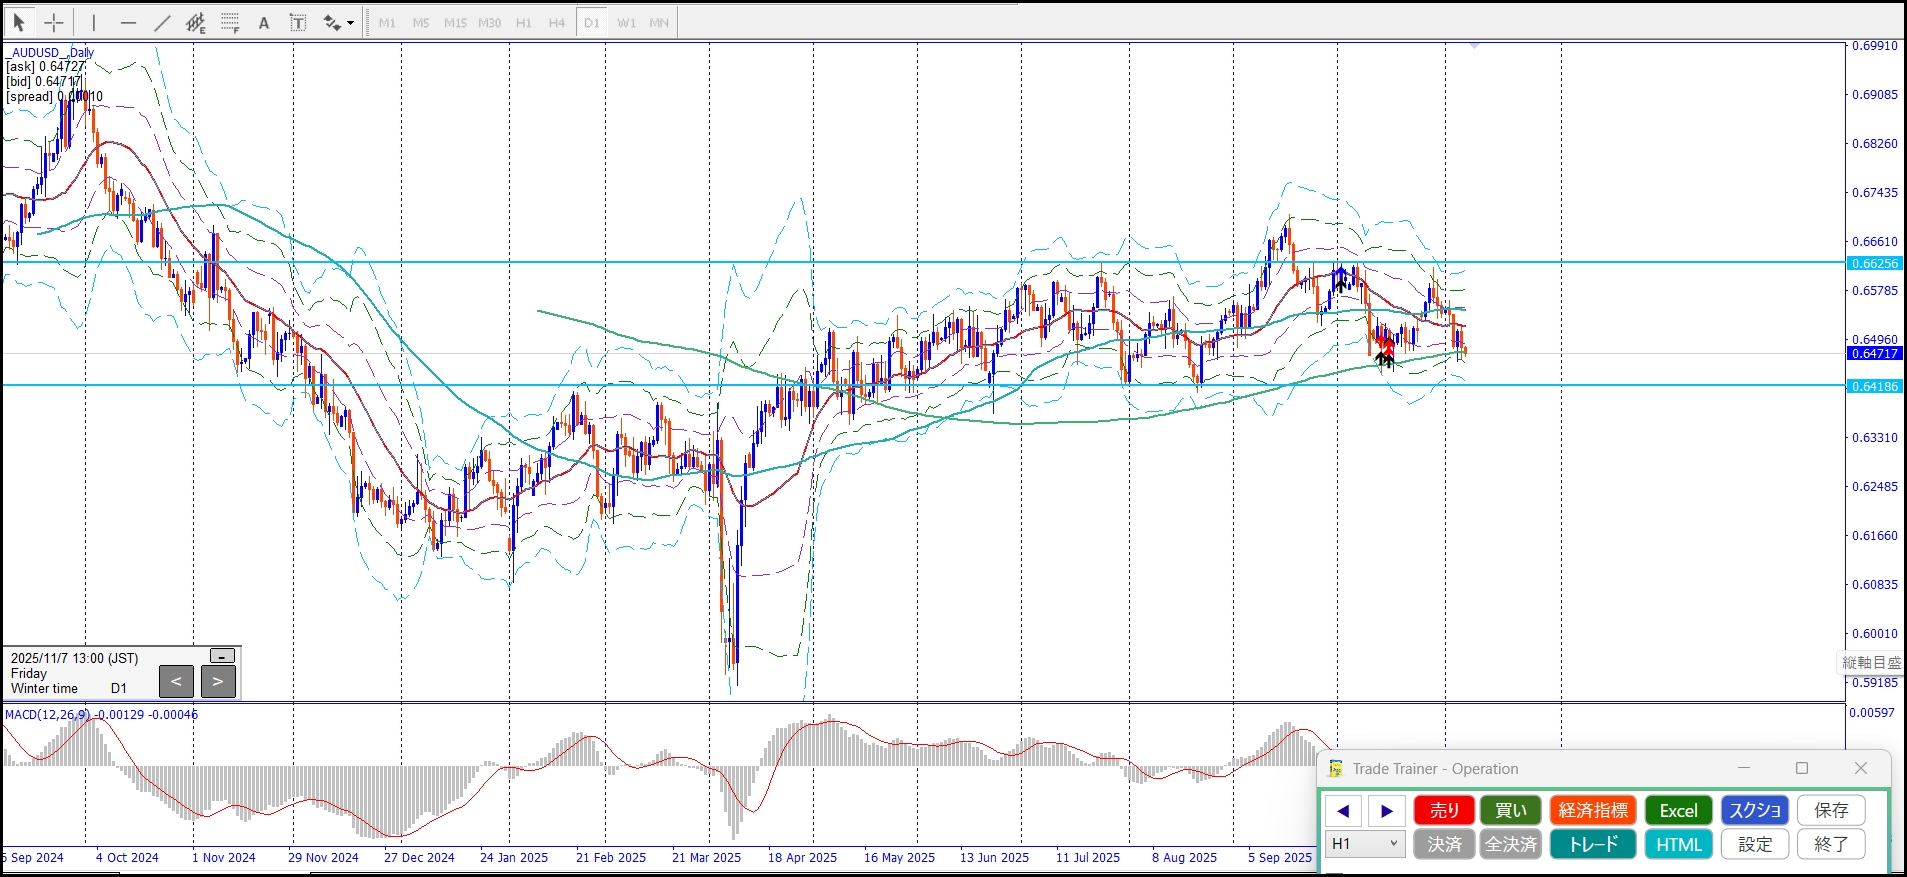This screenshot has height=877, width=1907.
Task: Collapse the date info panel
Action: 222,656
